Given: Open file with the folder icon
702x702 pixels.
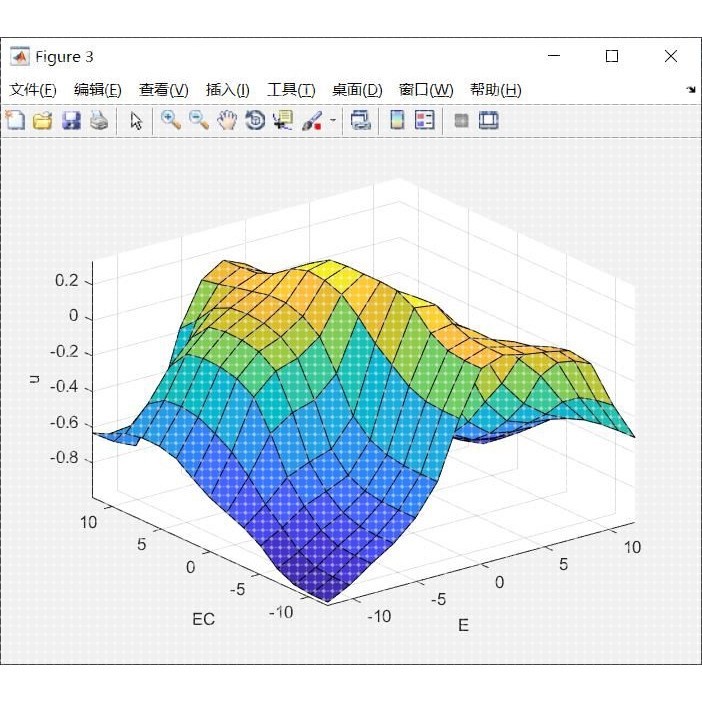Looking at the screenshot, I should [x=43, y=120].
